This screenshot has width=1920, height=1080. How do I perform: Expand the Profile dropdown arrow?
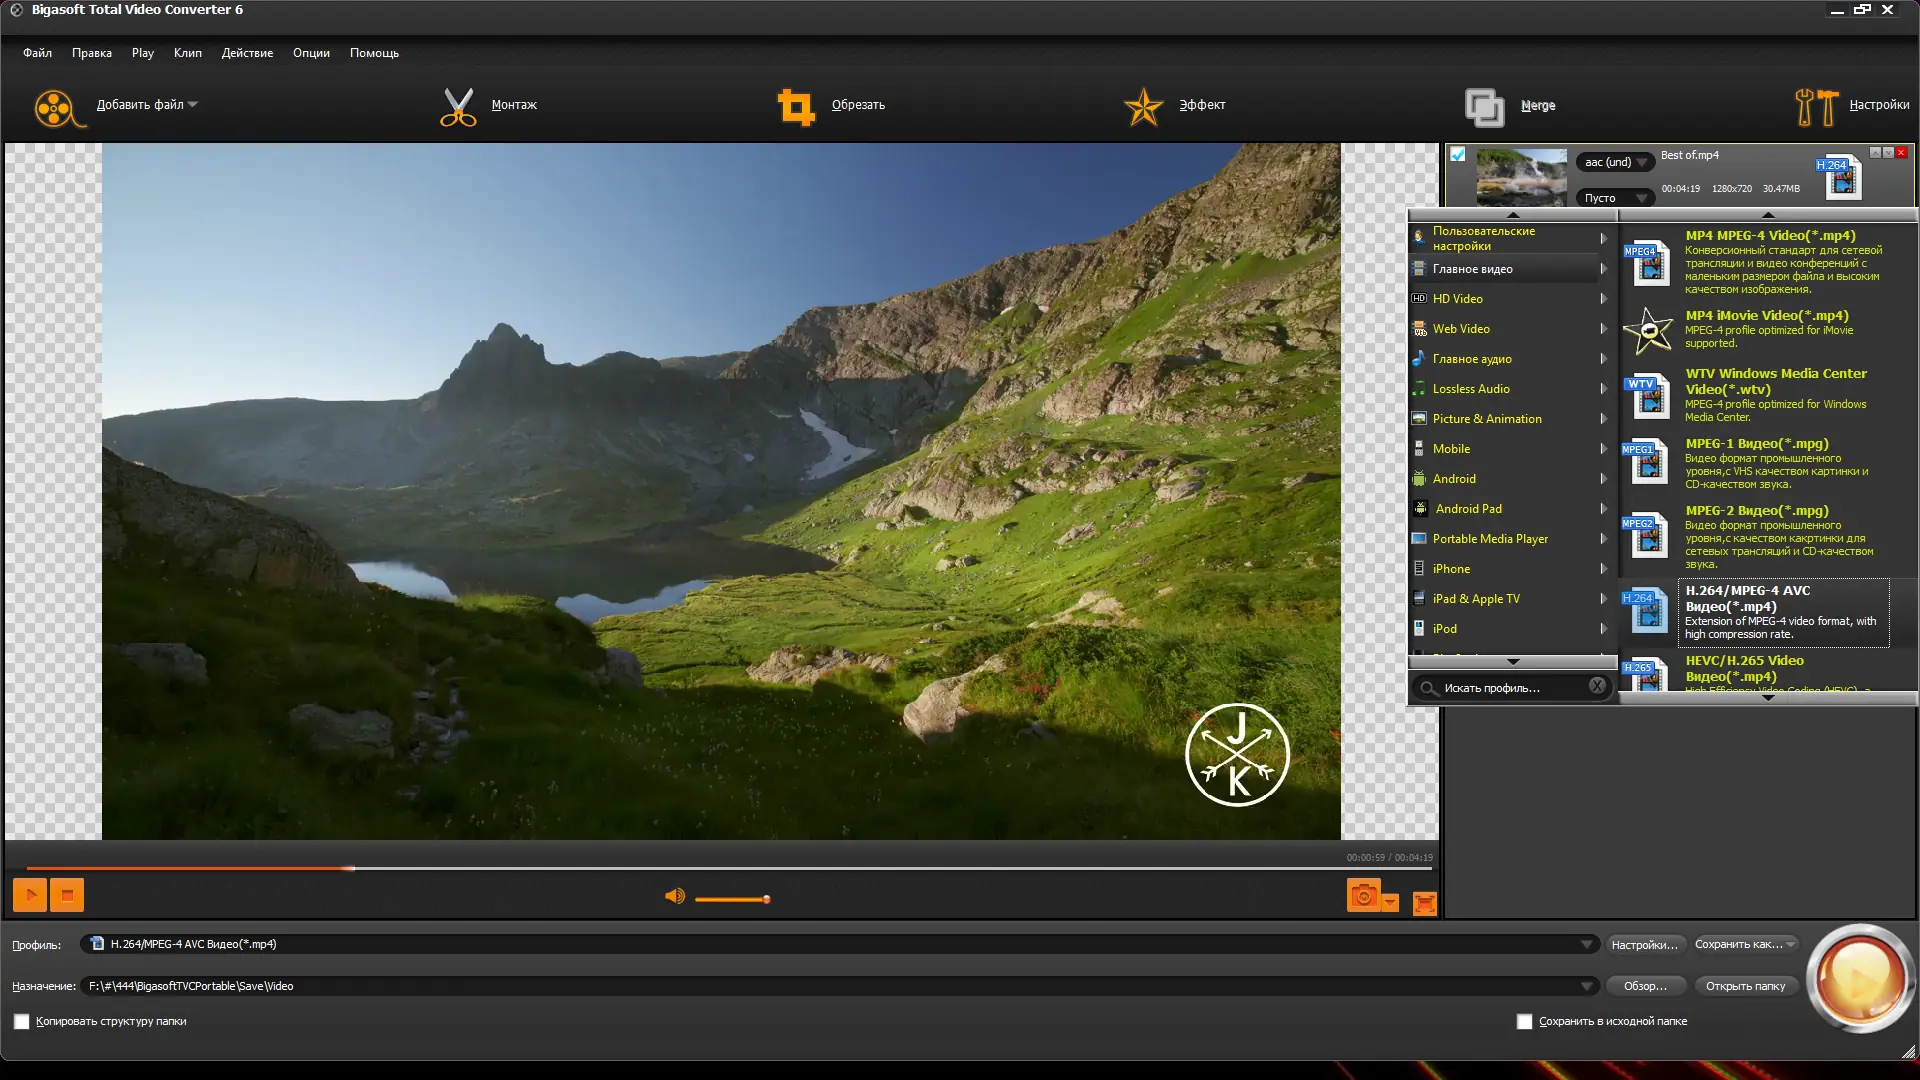click(x=1586, y=944)
